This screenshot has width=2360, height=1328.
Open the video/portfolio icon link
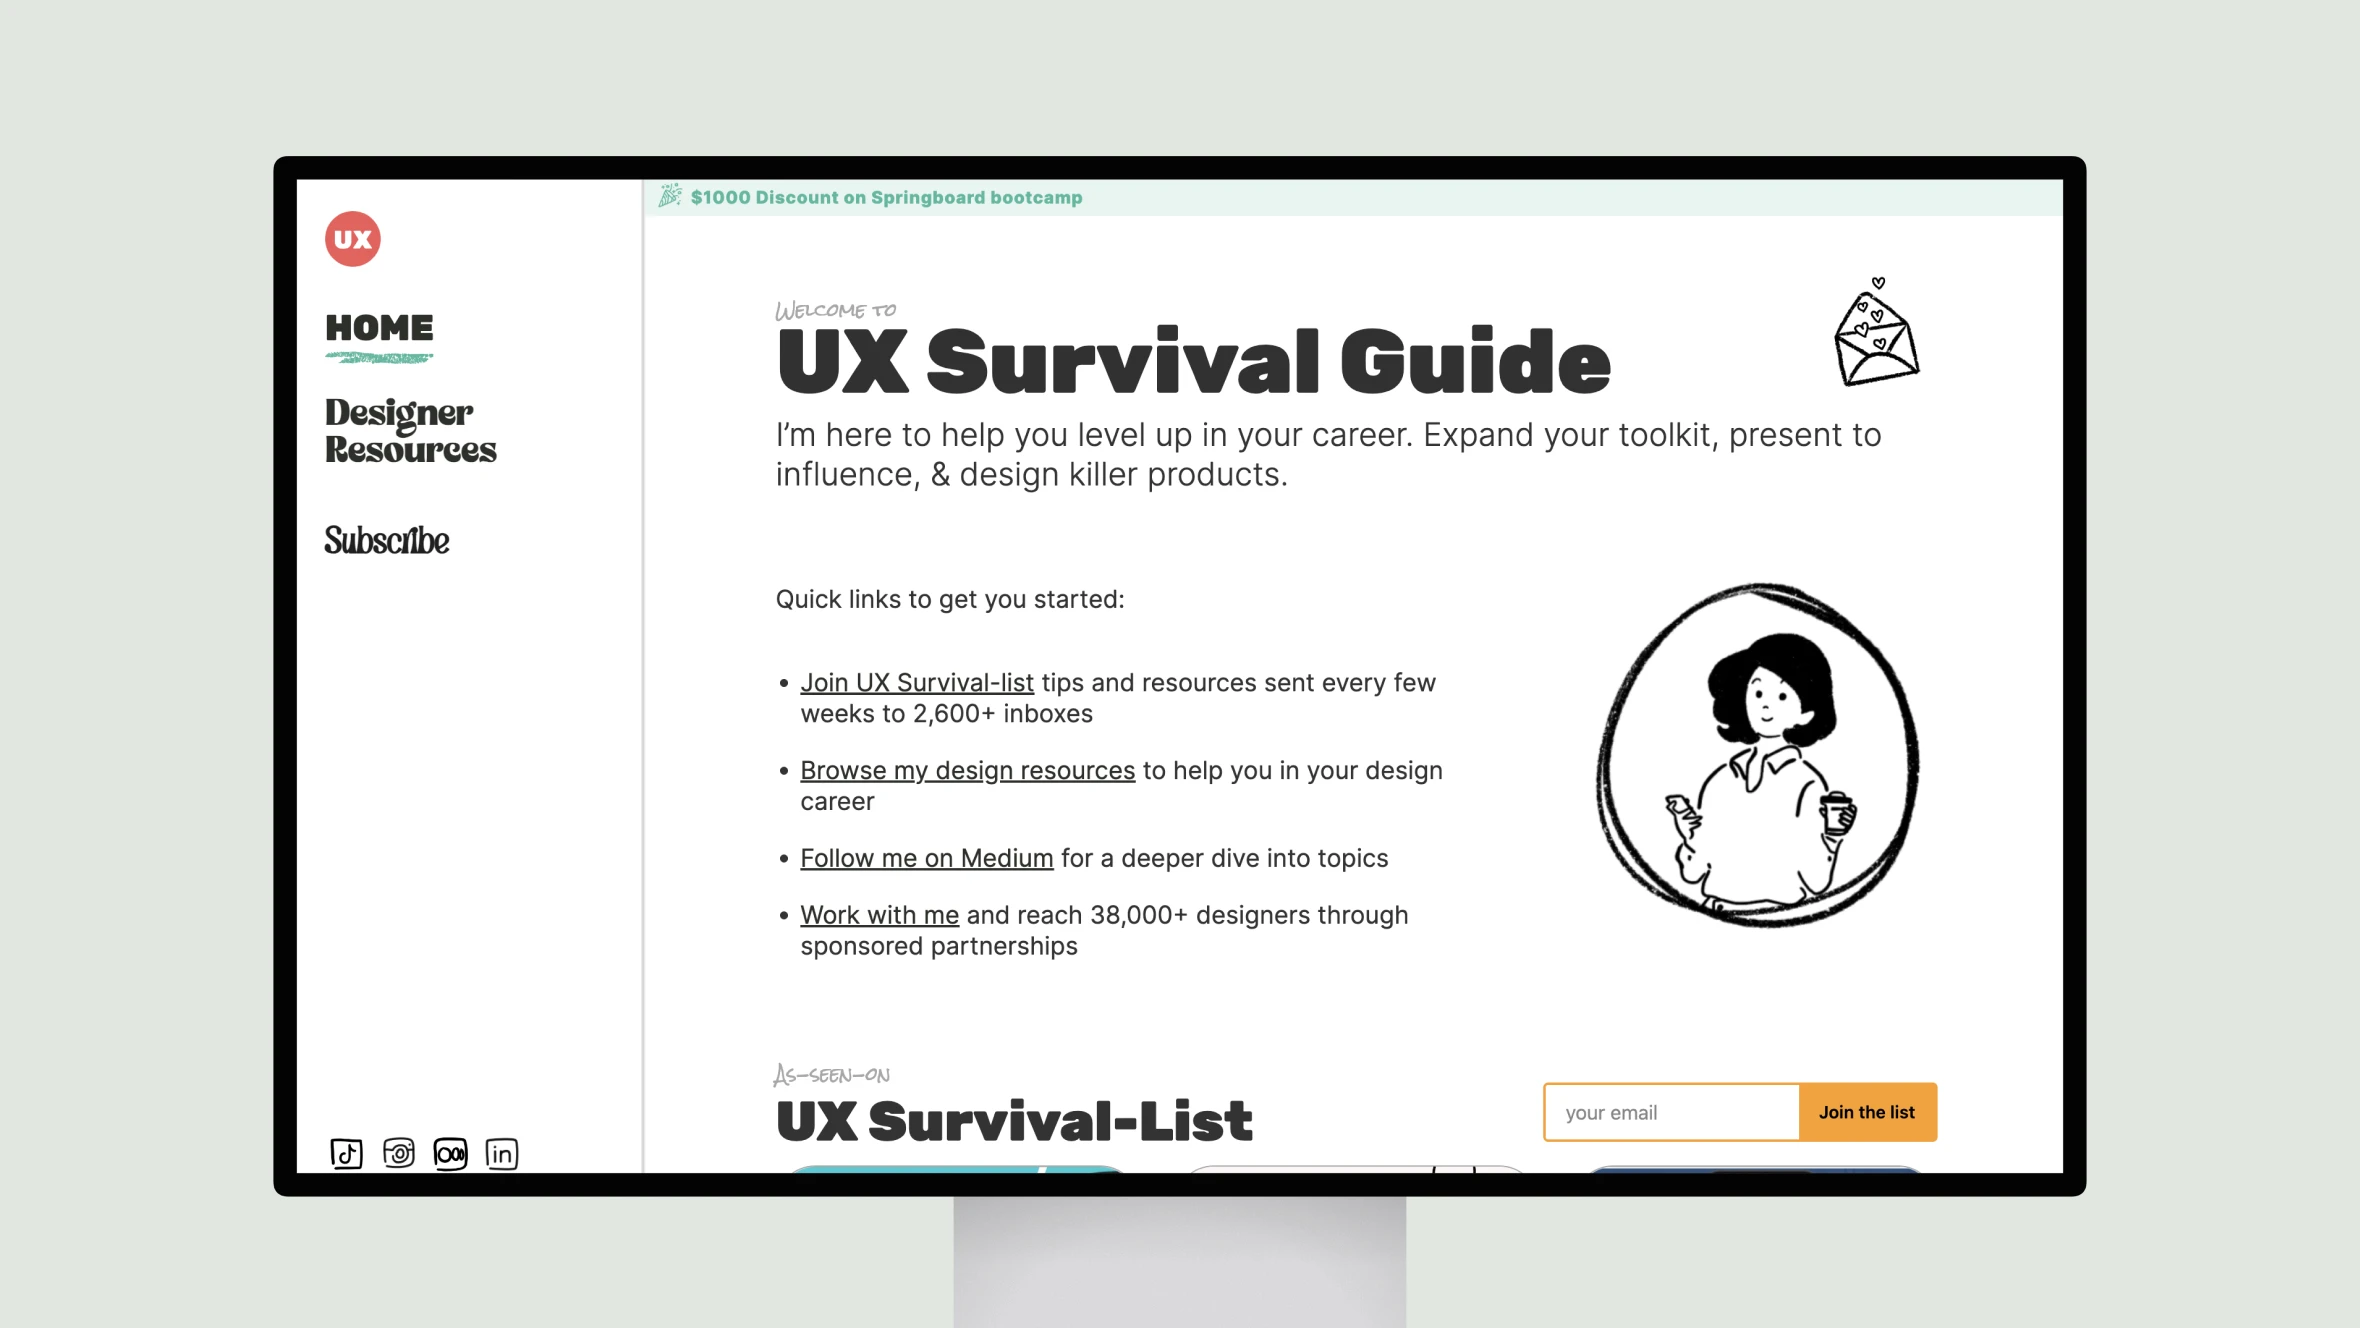click(449, 1155)
